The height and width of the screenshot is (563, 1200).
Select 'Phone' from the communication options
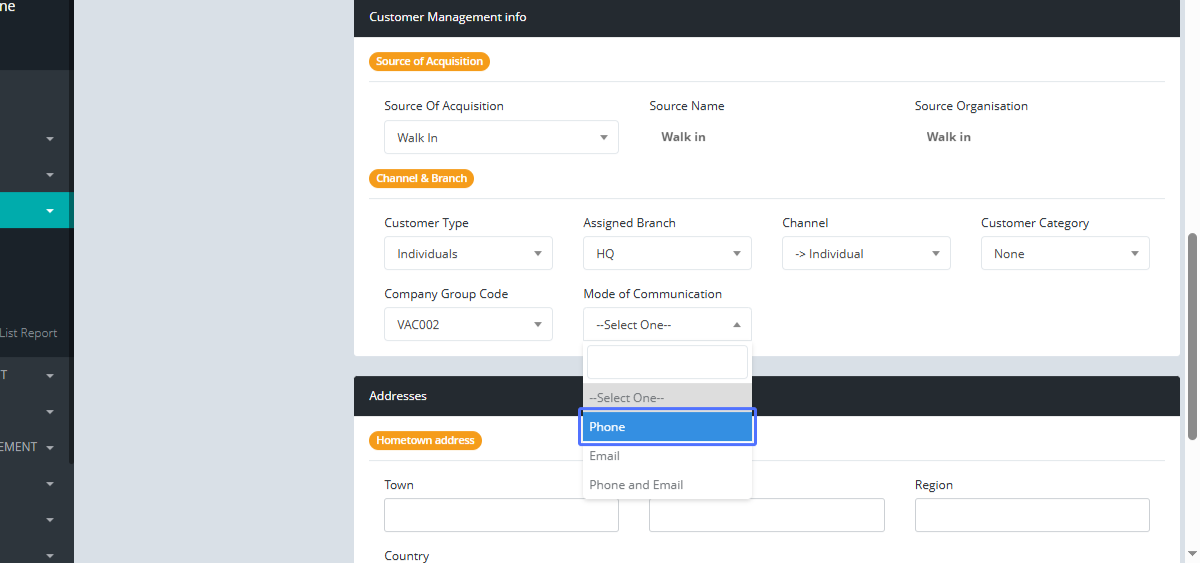click(x=667, y=427)
